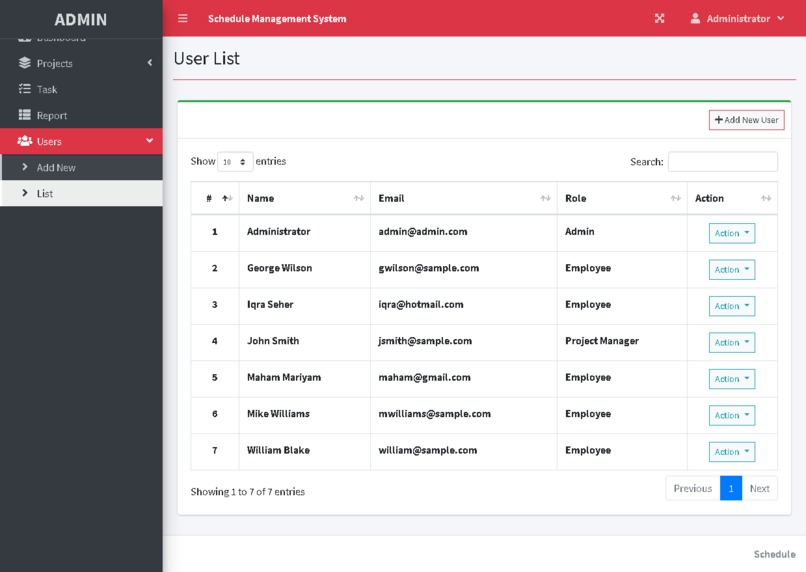806x572 pixels.
Task: Click the ADMIN brand title
Action: (x=81, y=20)
